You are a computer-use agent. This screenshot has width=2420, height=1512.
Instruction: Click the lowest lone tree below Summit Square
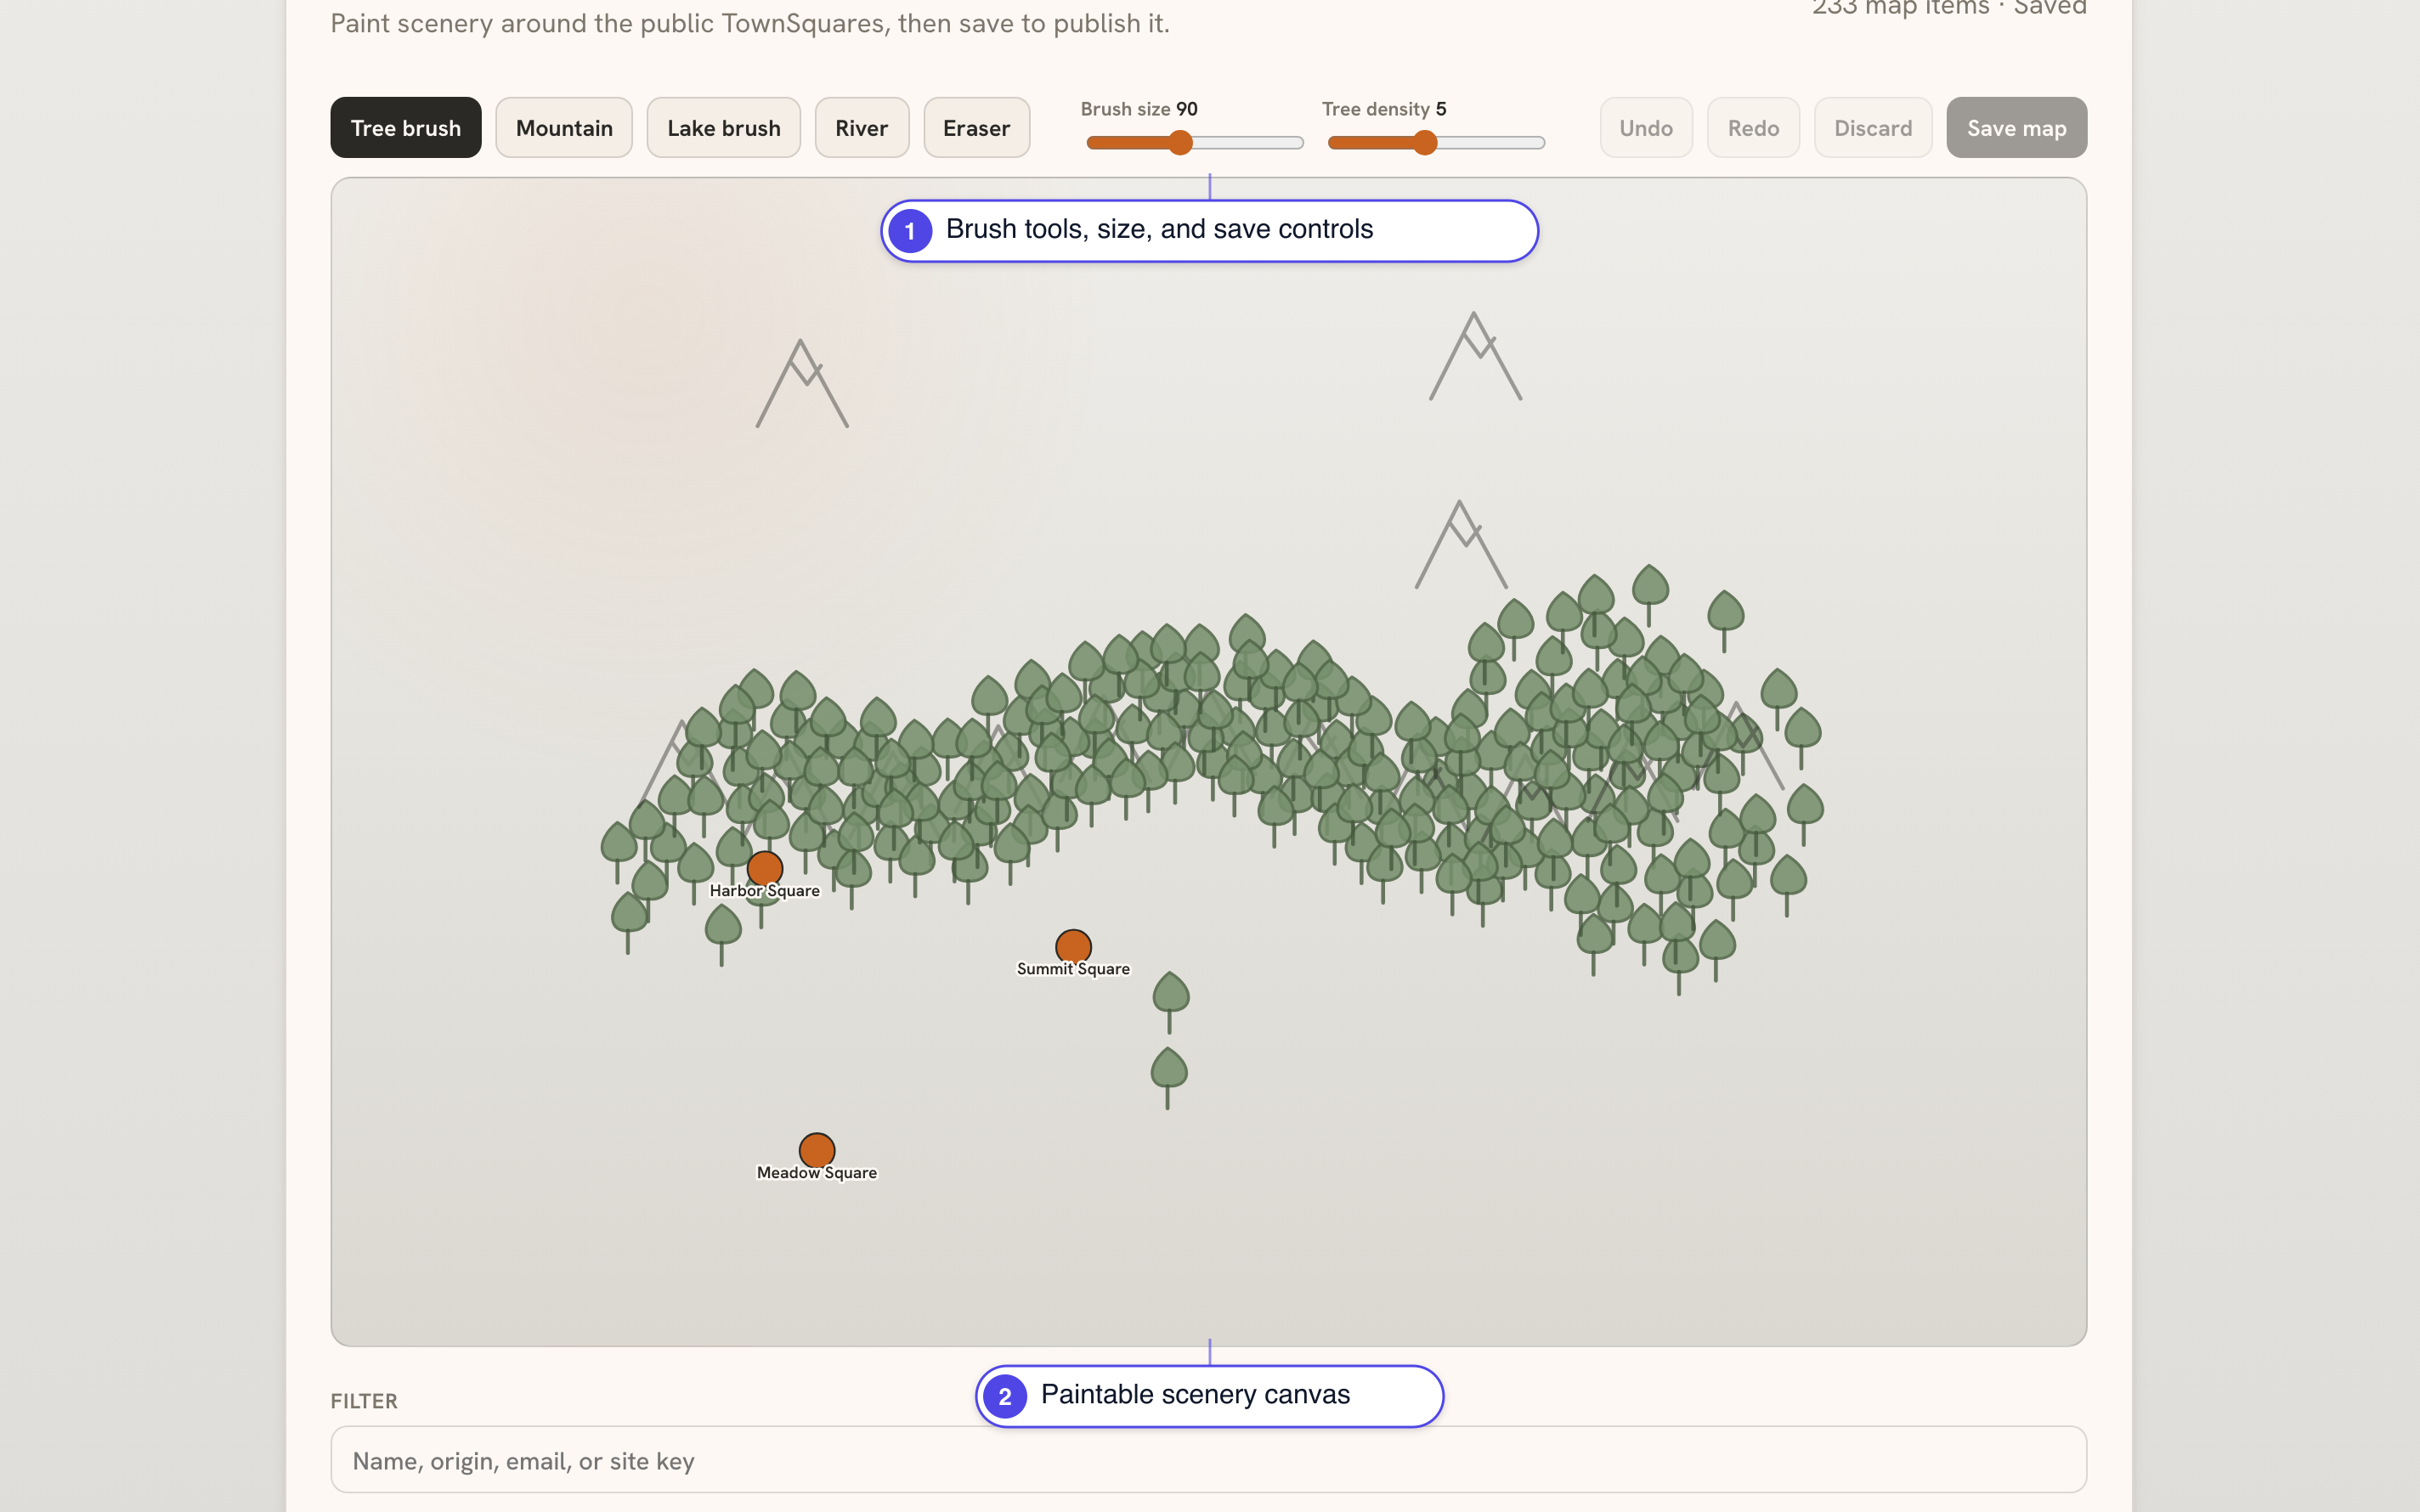point(1168,1077)
